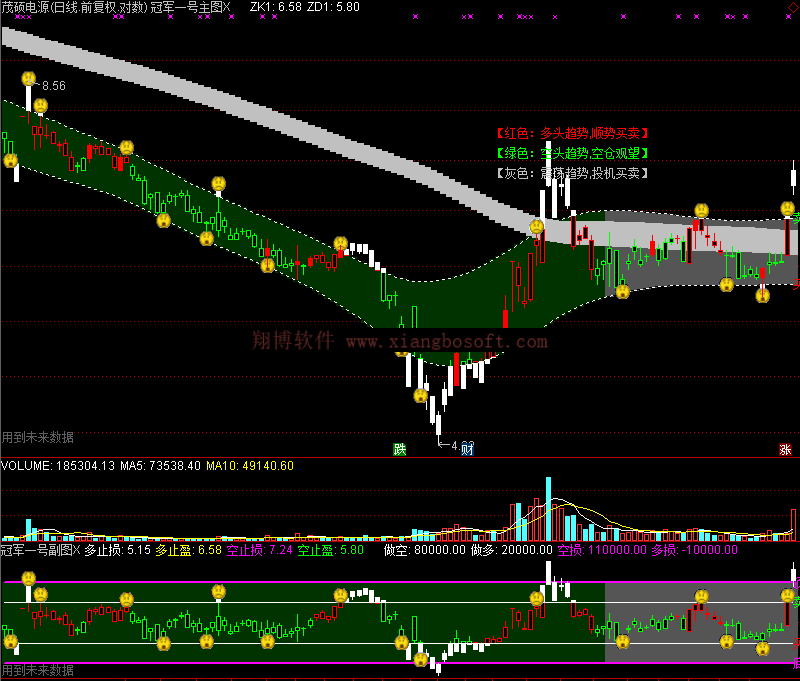This screenshot has width=800, height=681.
Task: Click the gray legend line 【灰色：震荡趋势,投机买卖】
Action: tap(572, 173)
